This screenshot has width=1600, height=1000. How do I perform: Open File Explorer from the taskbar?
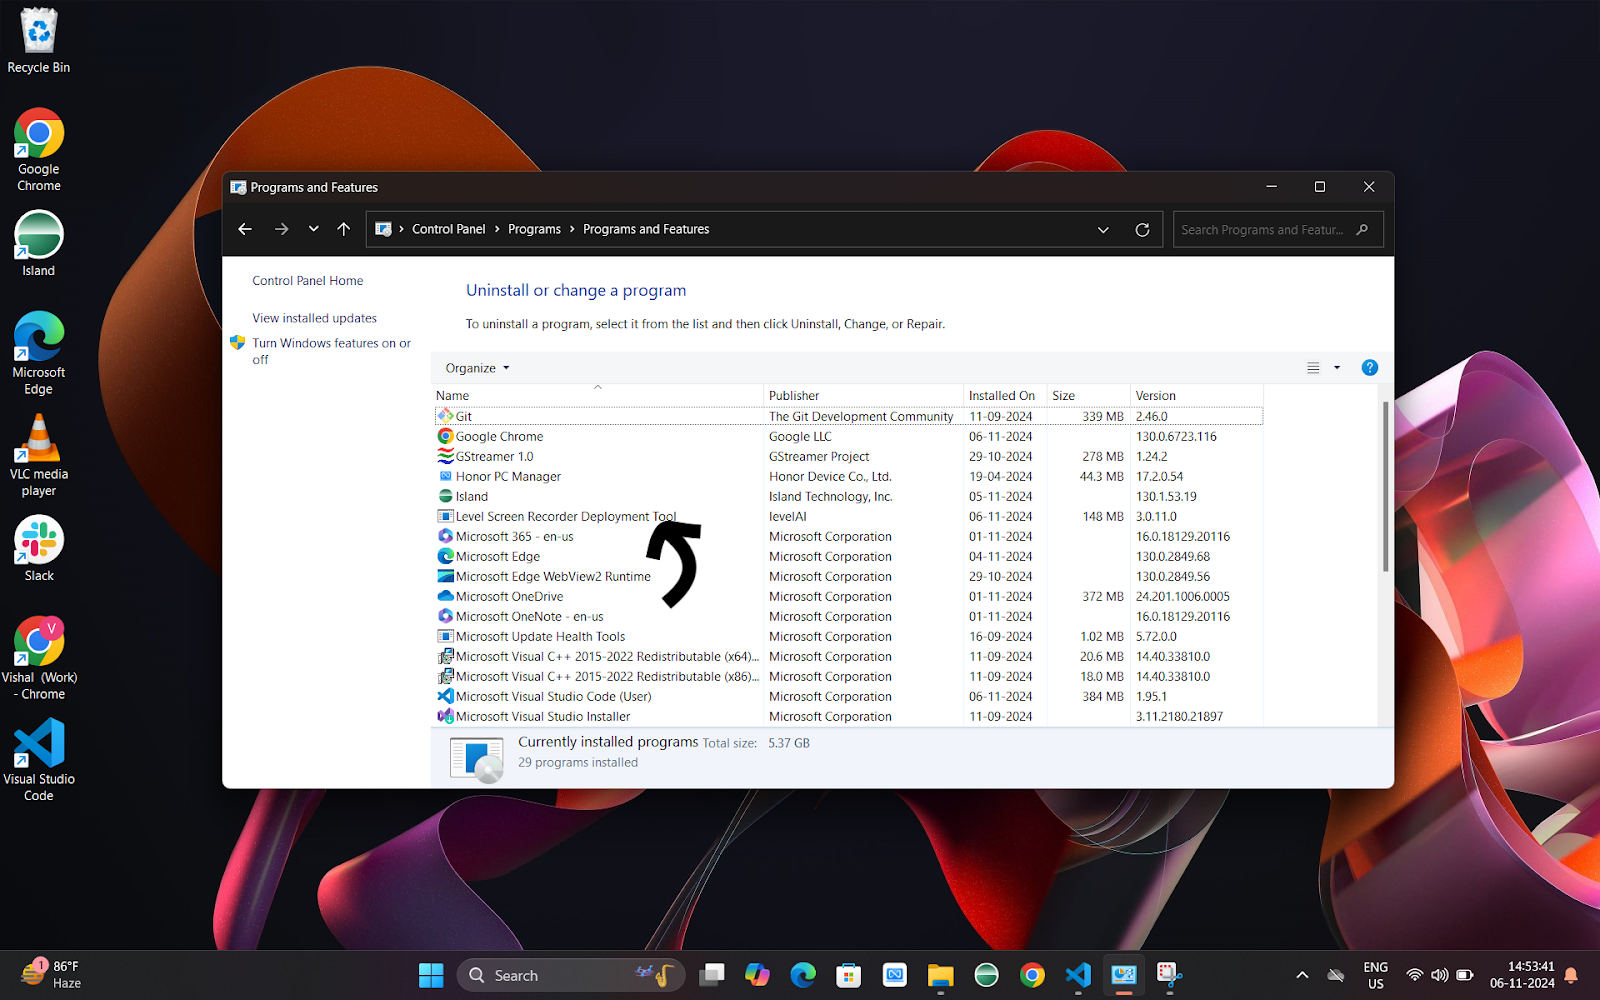point(940,975)
